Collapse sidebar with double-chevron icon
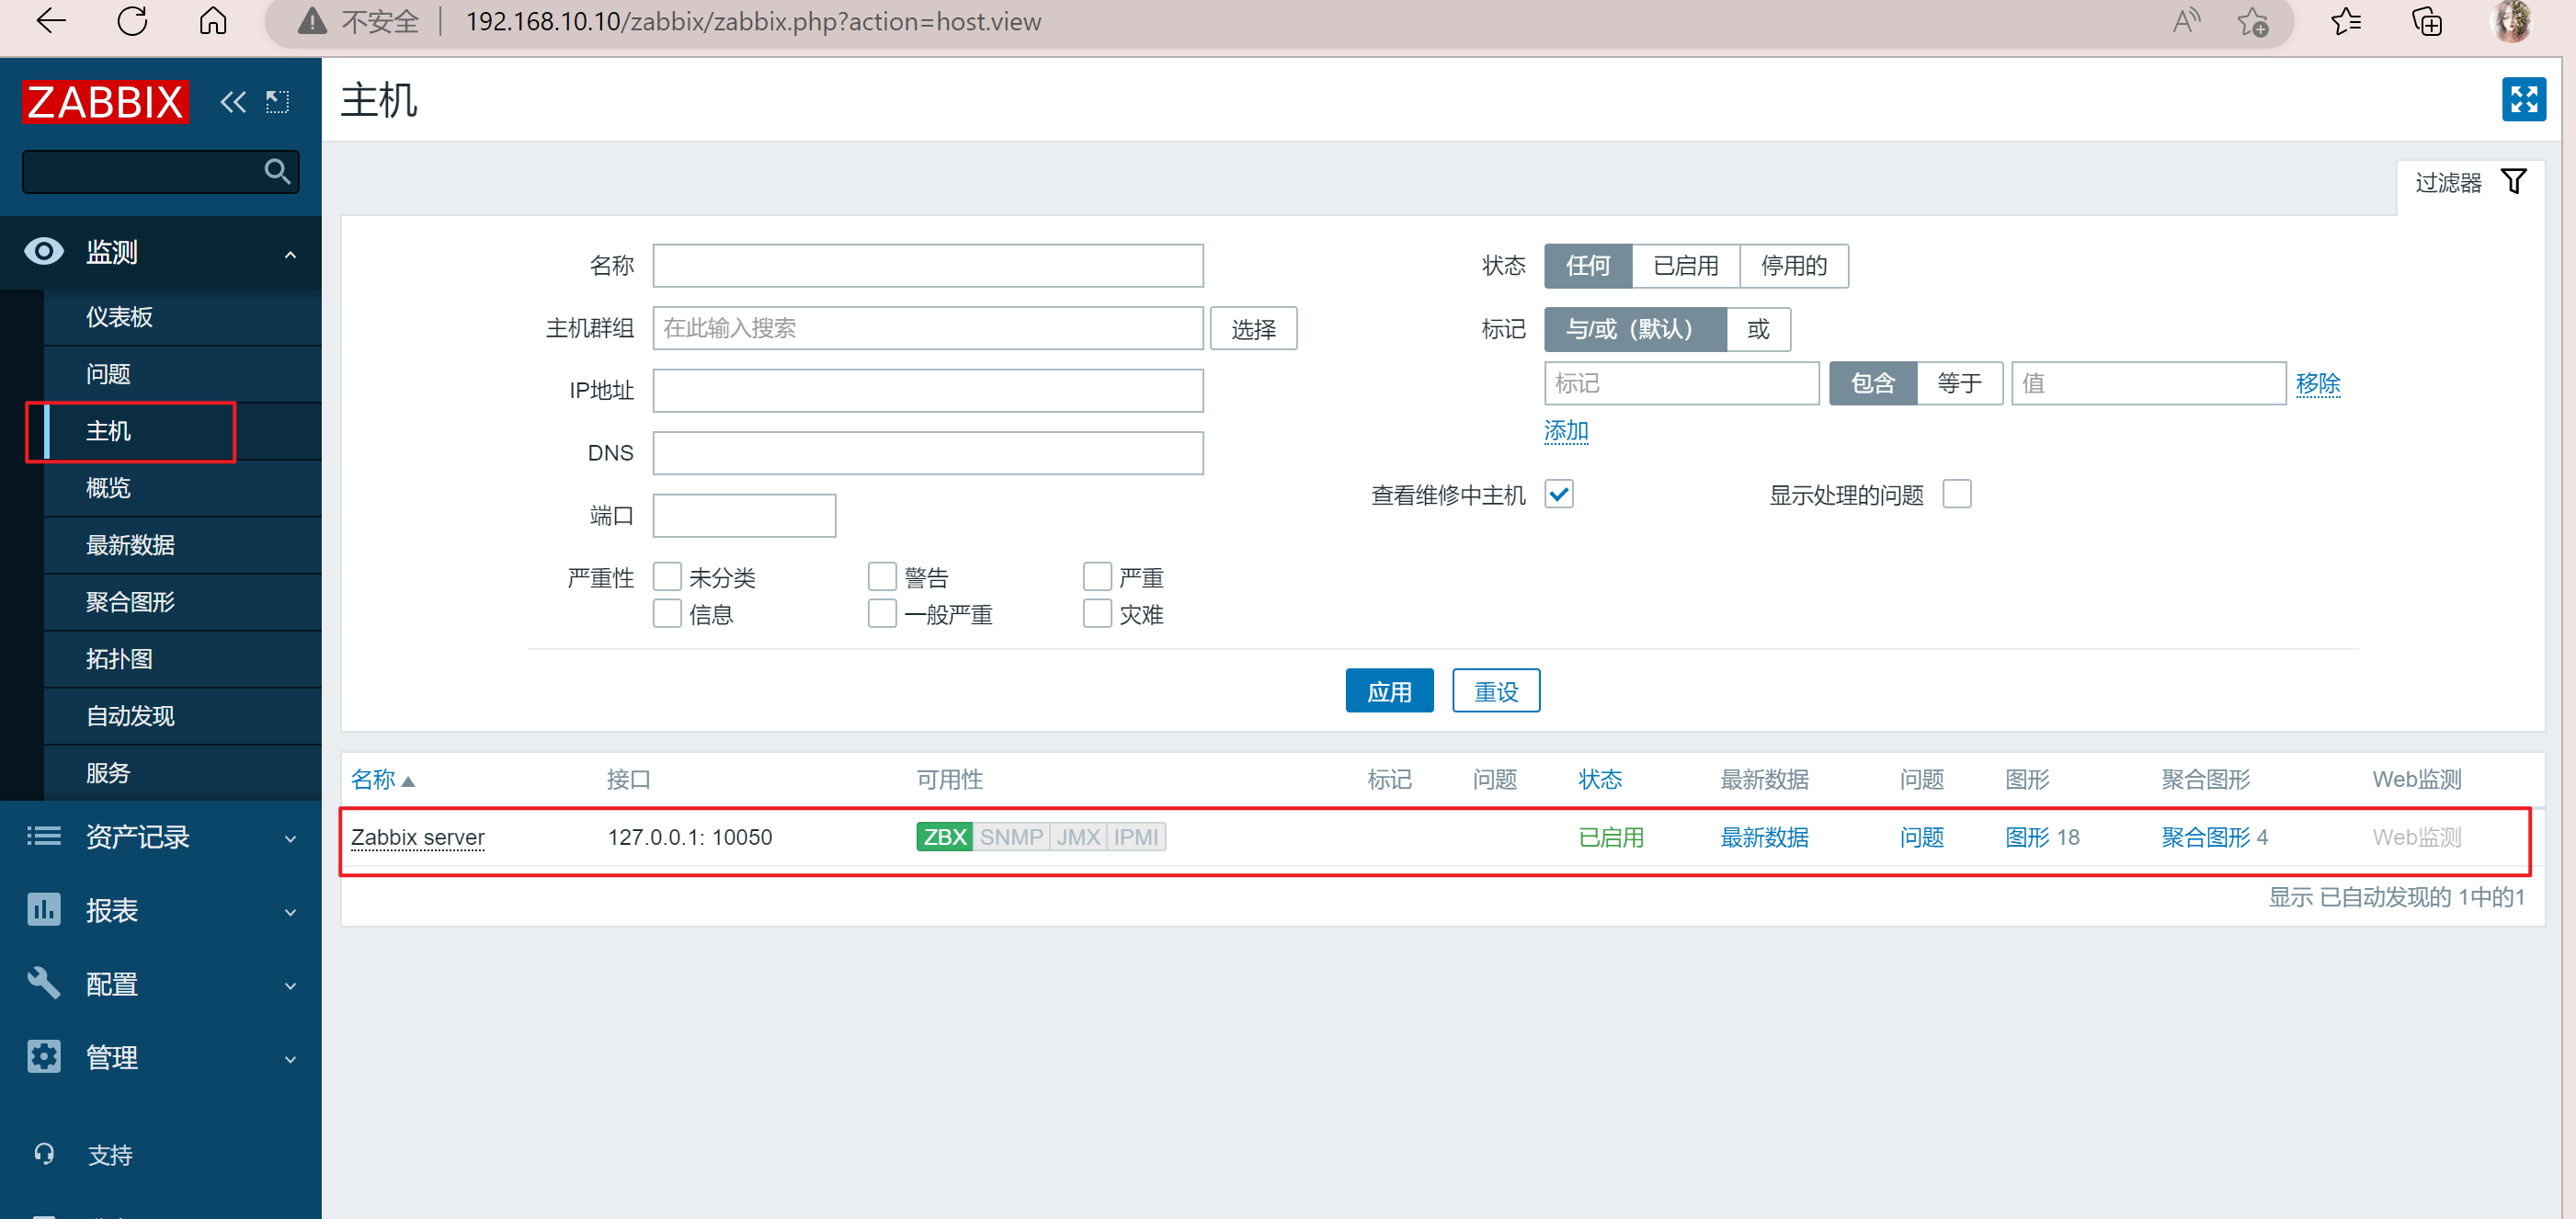The height and width of the screenshot is (1219, 2576). [233, 102]
